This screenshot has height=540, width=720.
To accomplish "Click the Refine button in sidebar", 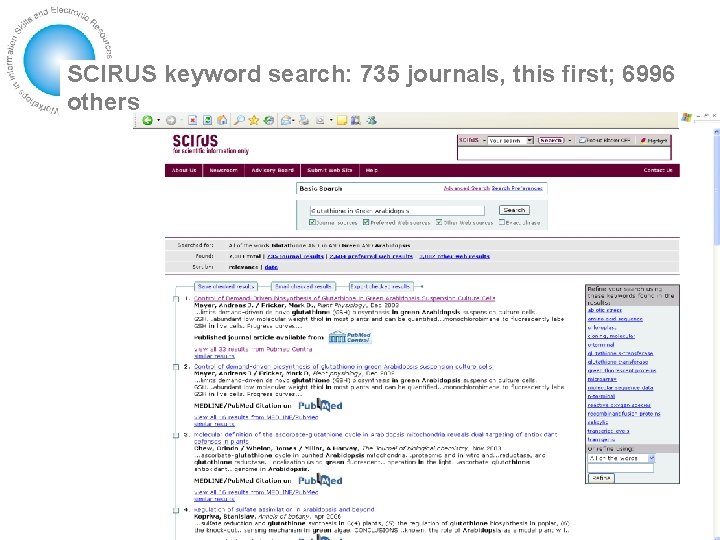I will click(601, 478).
